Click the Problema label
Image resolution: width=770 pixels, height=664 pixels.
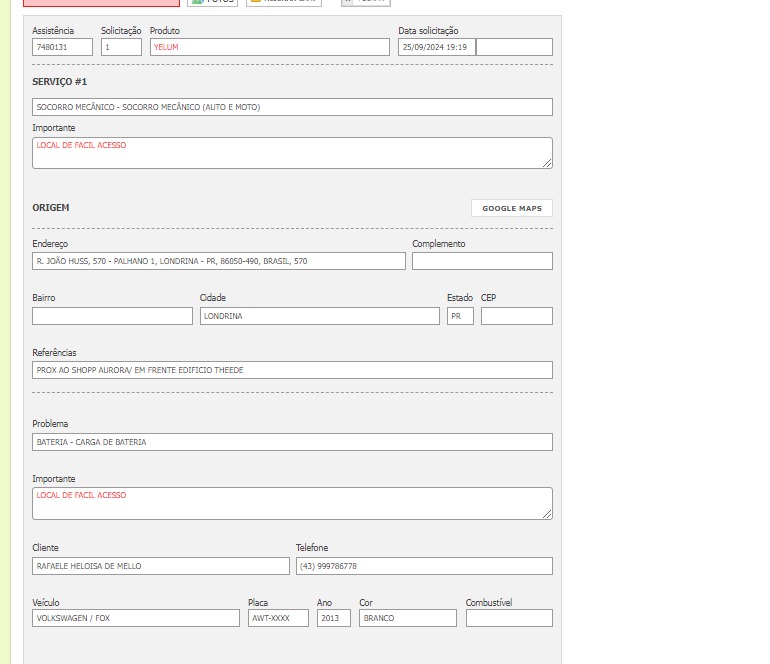tap(50, 424)
